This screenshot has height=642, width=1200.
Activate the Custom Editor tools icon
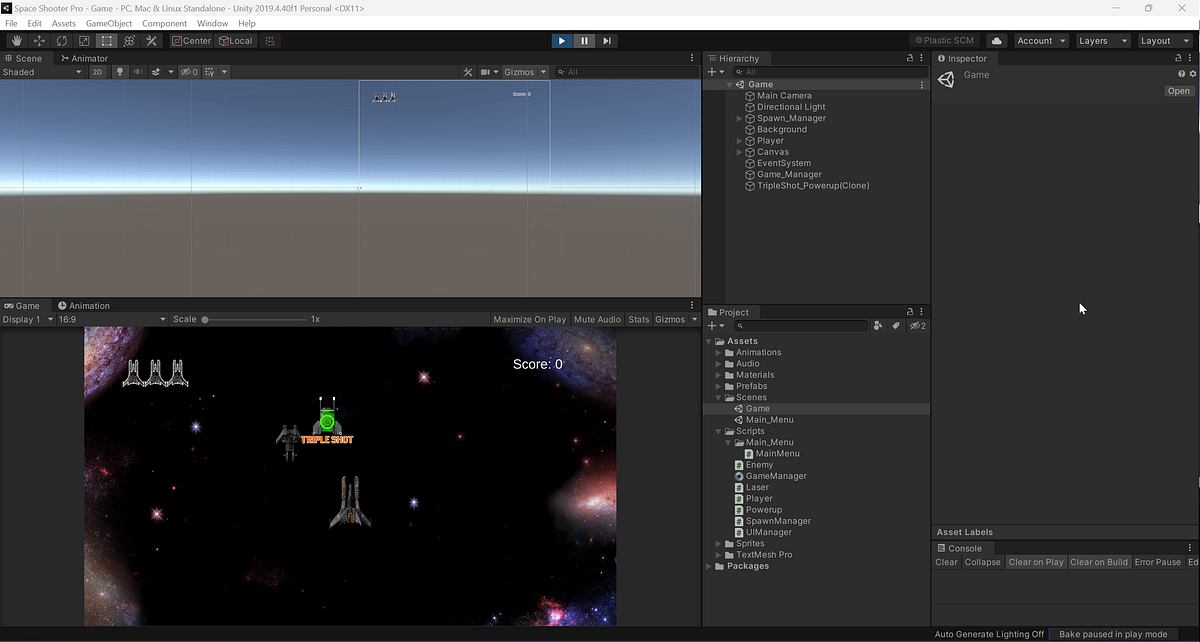[x=151, y=40]
